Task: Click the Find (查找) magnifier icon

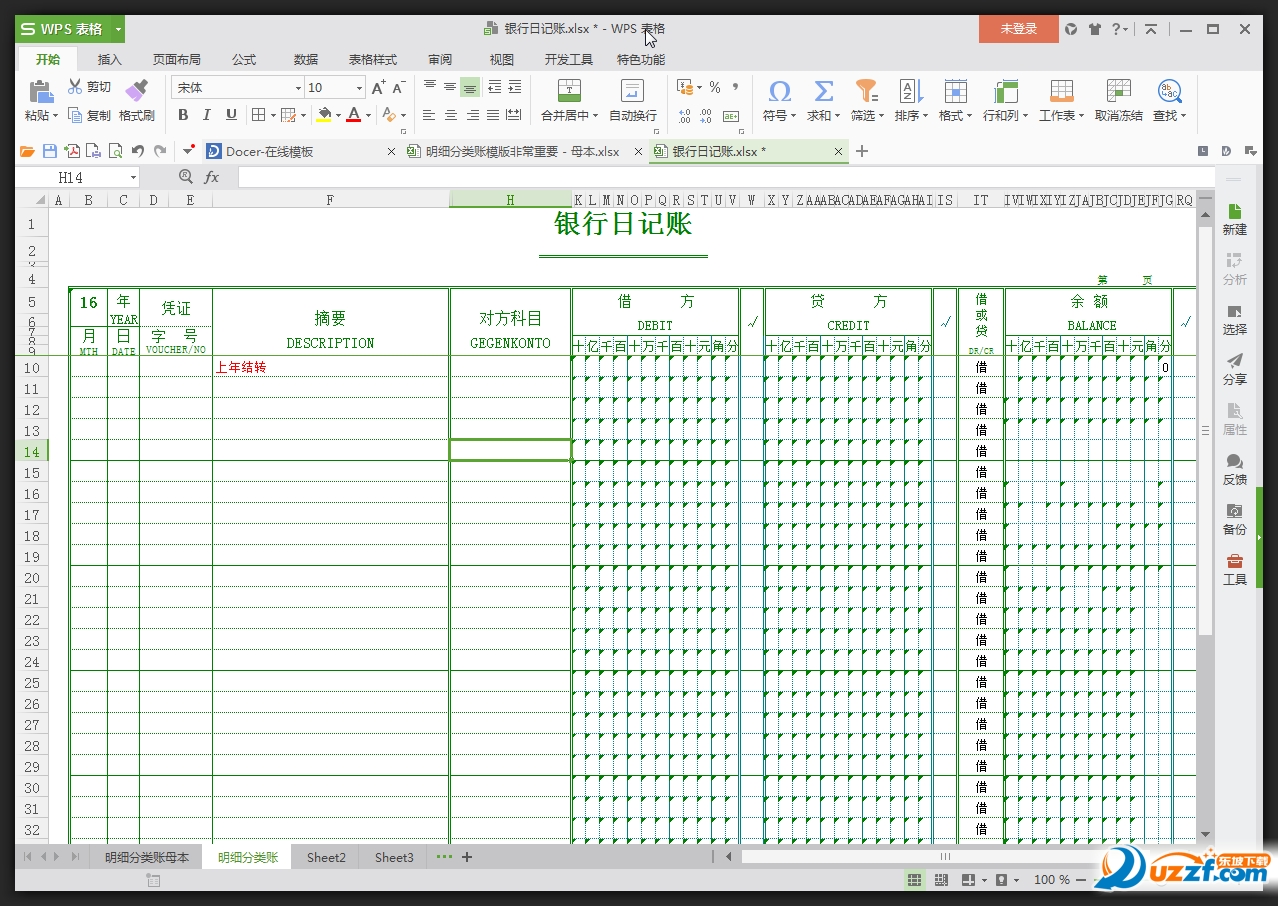Action: [x=1169, y=92]
